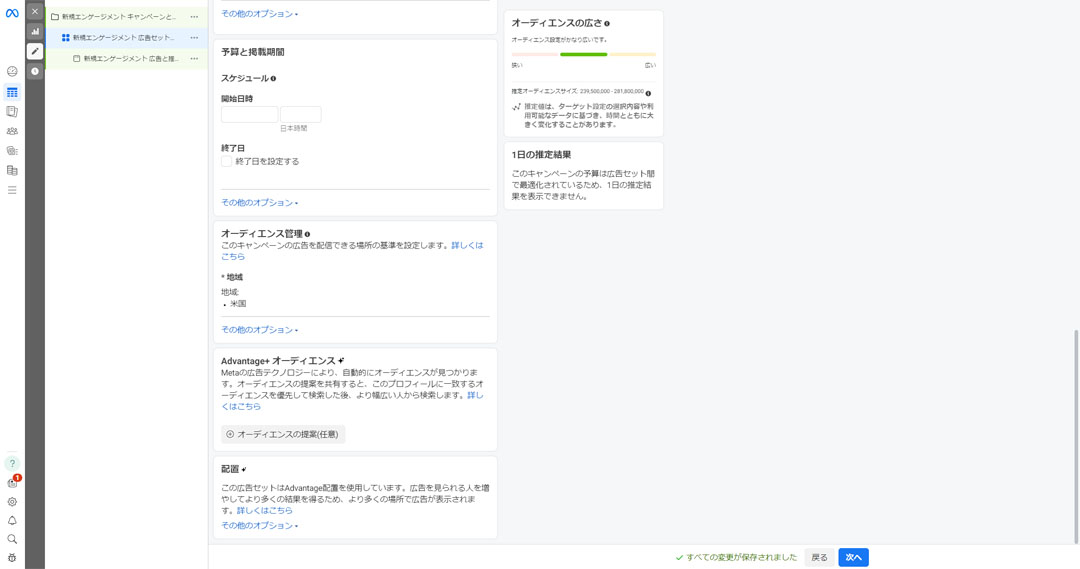Open more options for 広告セット row
Screen dimensions: 1080x569
point(194,38)
